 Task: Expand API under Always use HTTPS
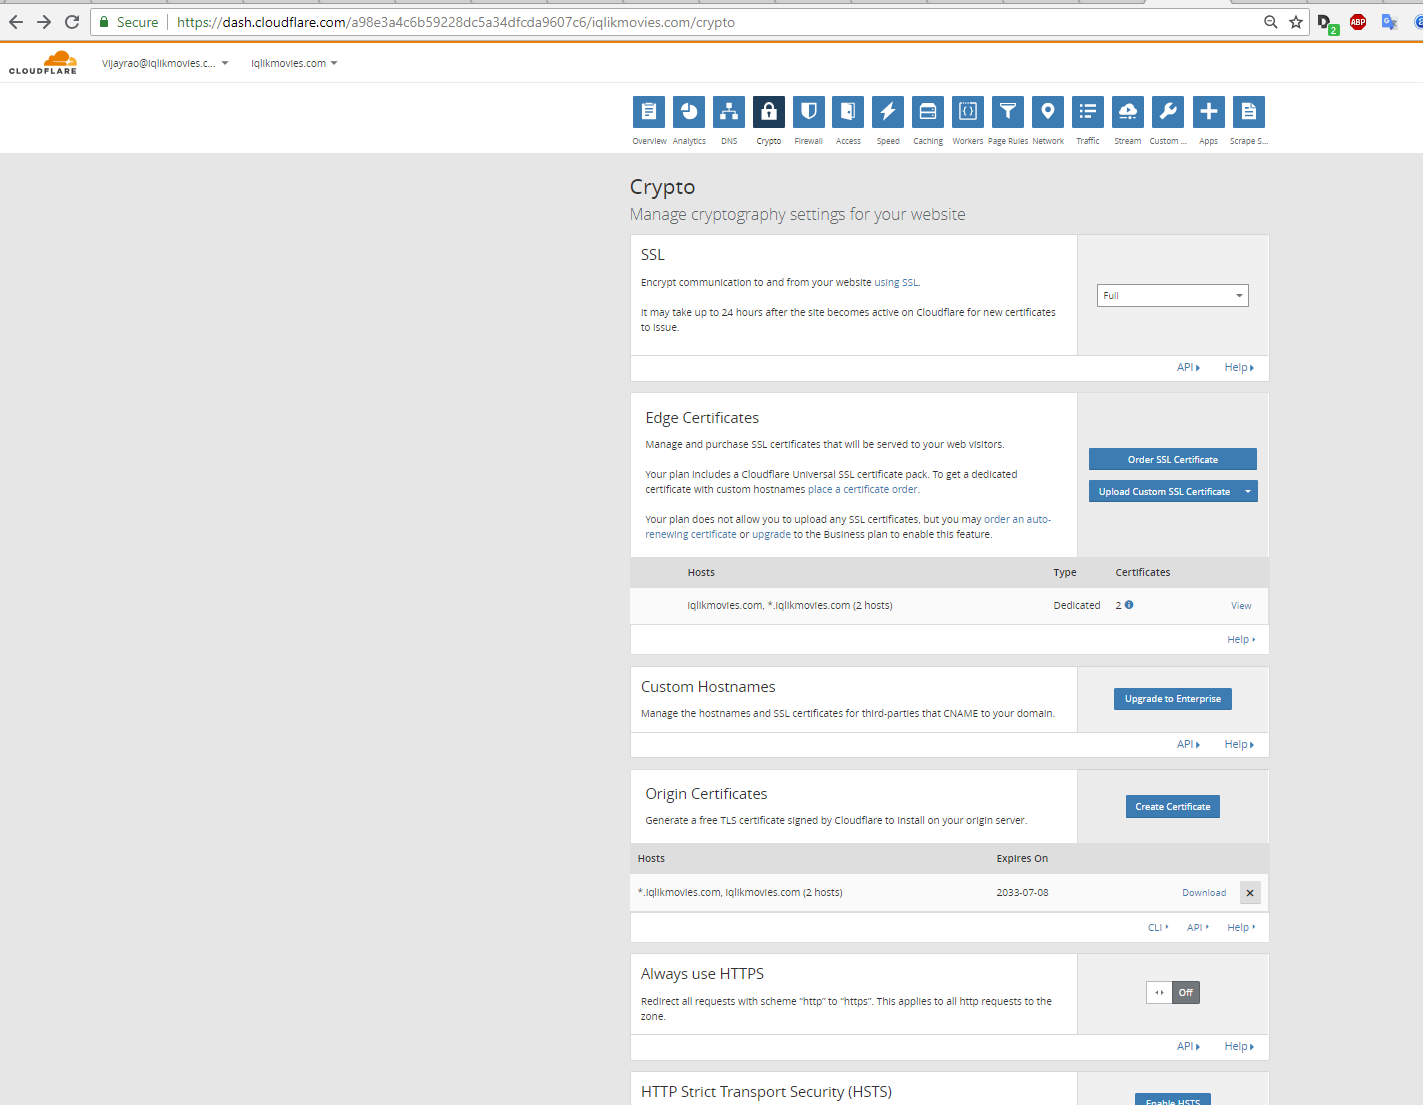point(1188,1047)
